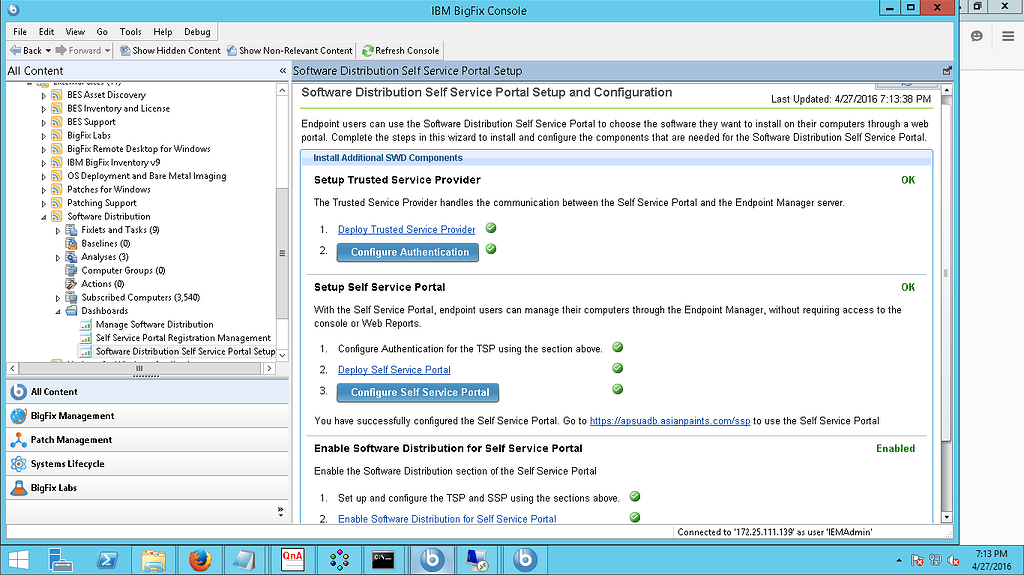Viewport: 1024px width, 575px height.
Task: Select the BigFix Labs flask icon
Action: tap(17, 488)
